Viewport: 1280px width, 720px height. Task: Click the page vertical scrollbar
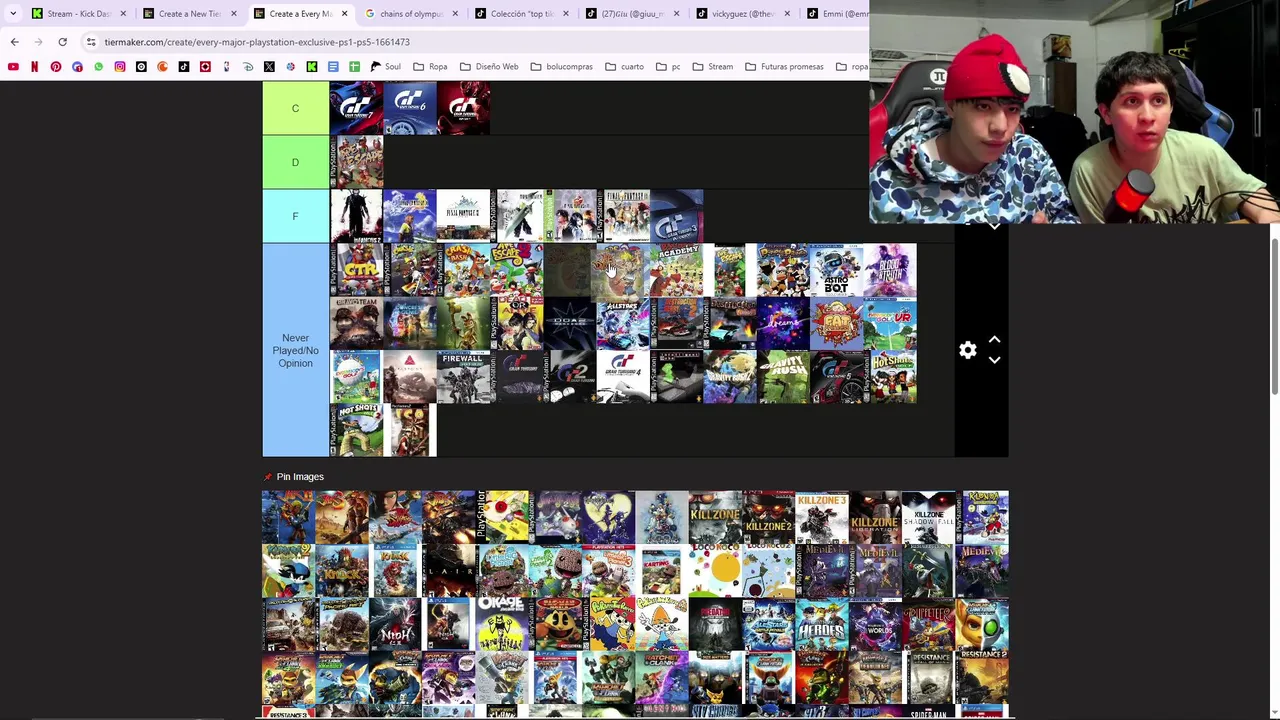click(1274, 316)
